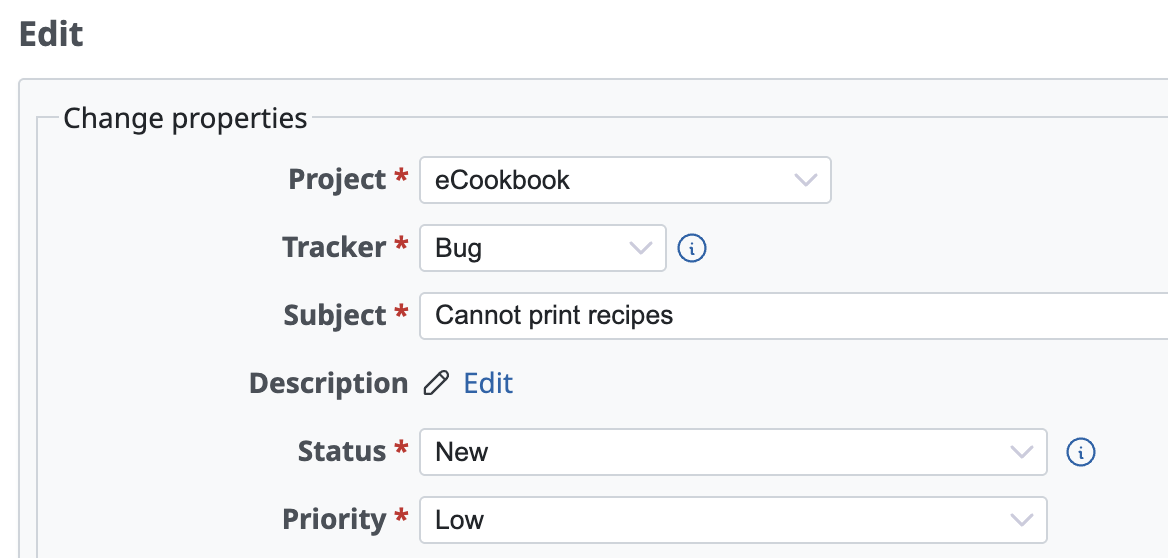This screenshot has height=558, width=1168.
Task: Click the info icon next to Status
Action: click(x=1081, y=452)
